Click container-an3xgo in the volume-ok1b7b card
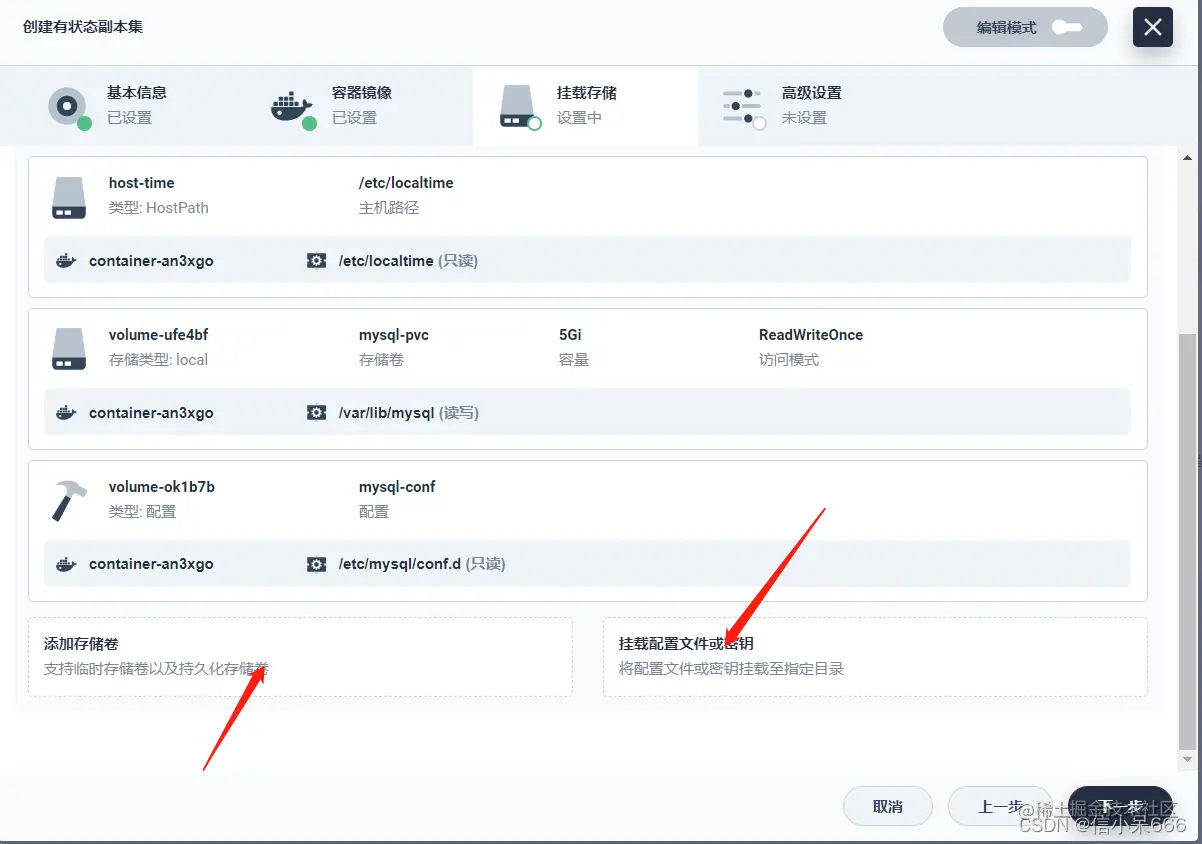The image size is (1202, 844). coord(151,565)
